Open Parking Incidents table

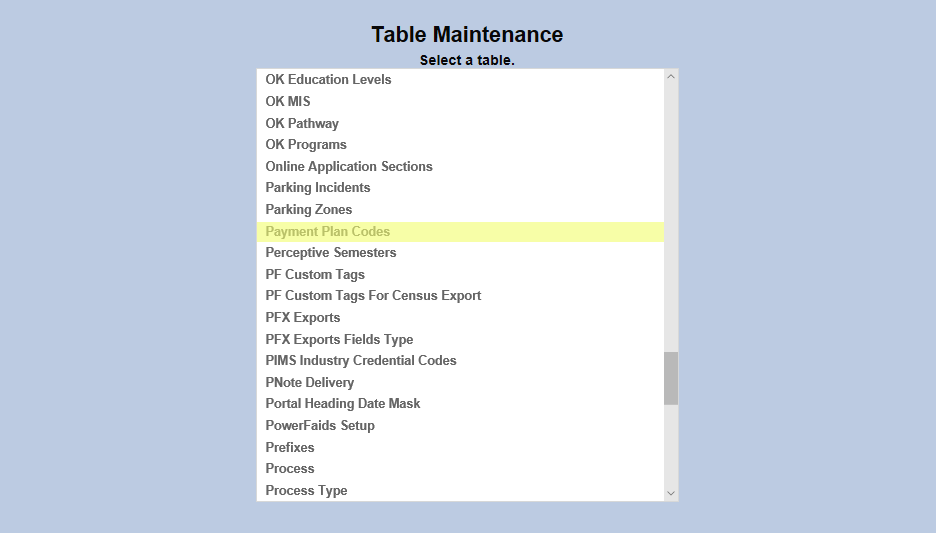[318, 188]
